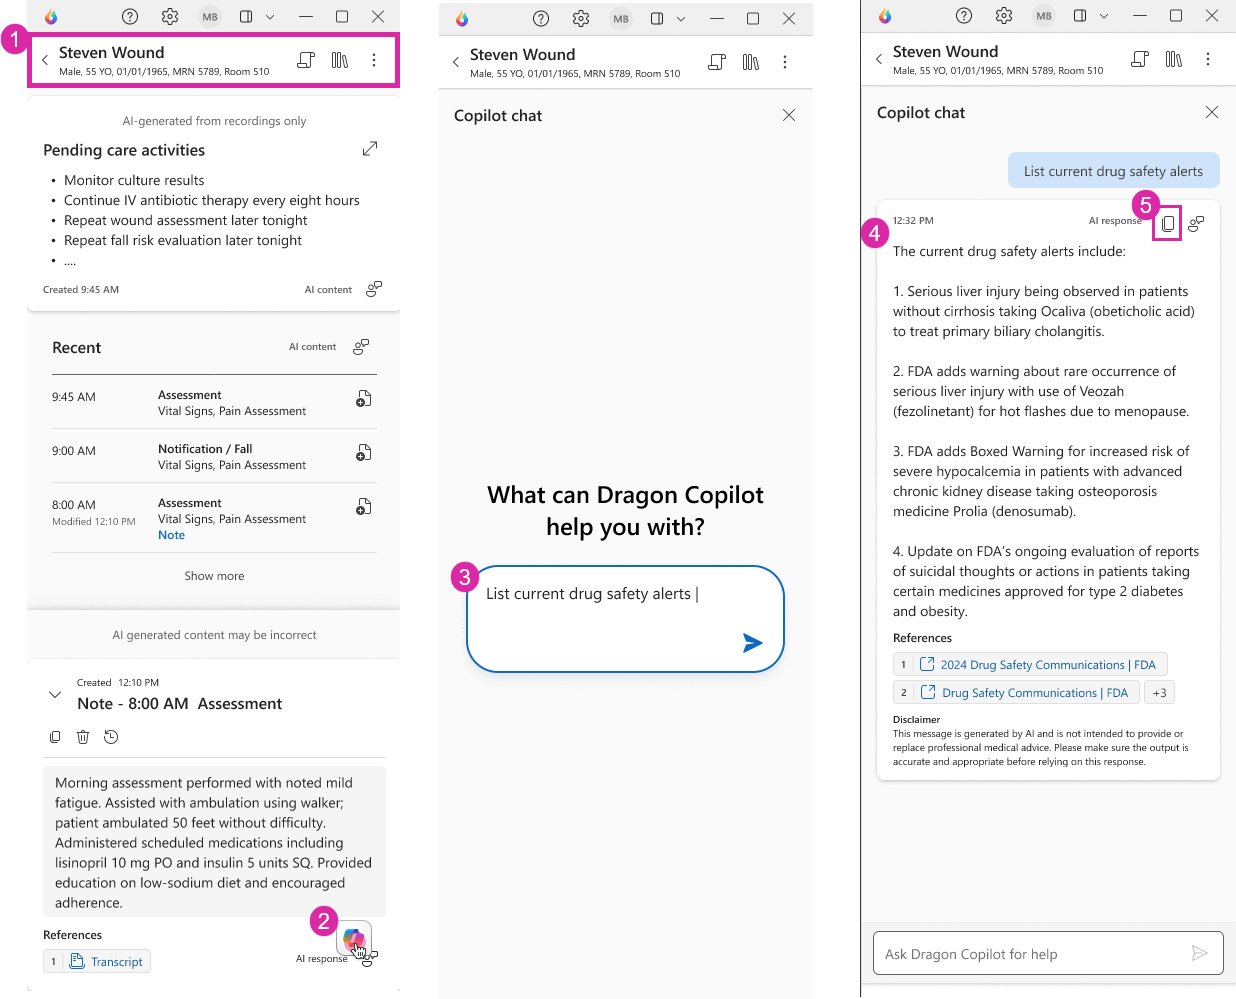Open the library icon in the patient header
The width and height of the screenshot is (1236, 999).
tap(340, 60)
